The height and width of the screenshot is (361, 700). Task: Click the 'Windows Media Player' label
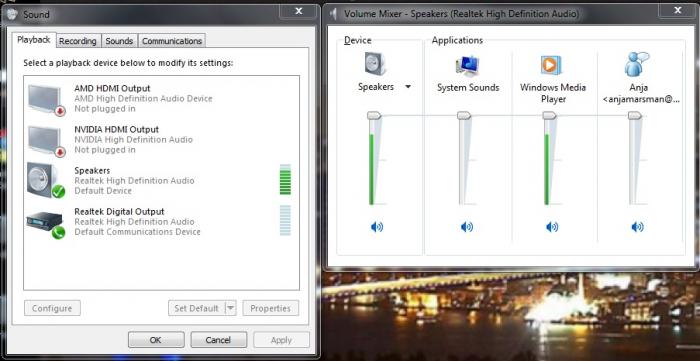[x=553, y=93]
